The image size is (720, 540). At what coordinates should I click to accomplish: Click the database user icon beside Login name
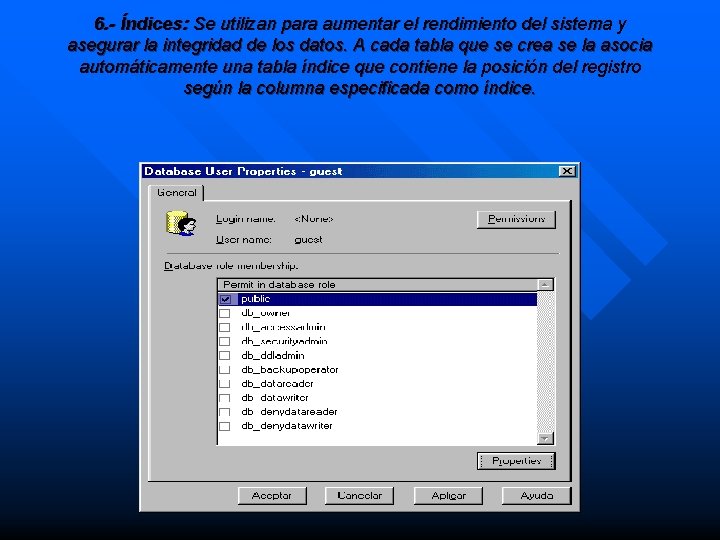181,224
